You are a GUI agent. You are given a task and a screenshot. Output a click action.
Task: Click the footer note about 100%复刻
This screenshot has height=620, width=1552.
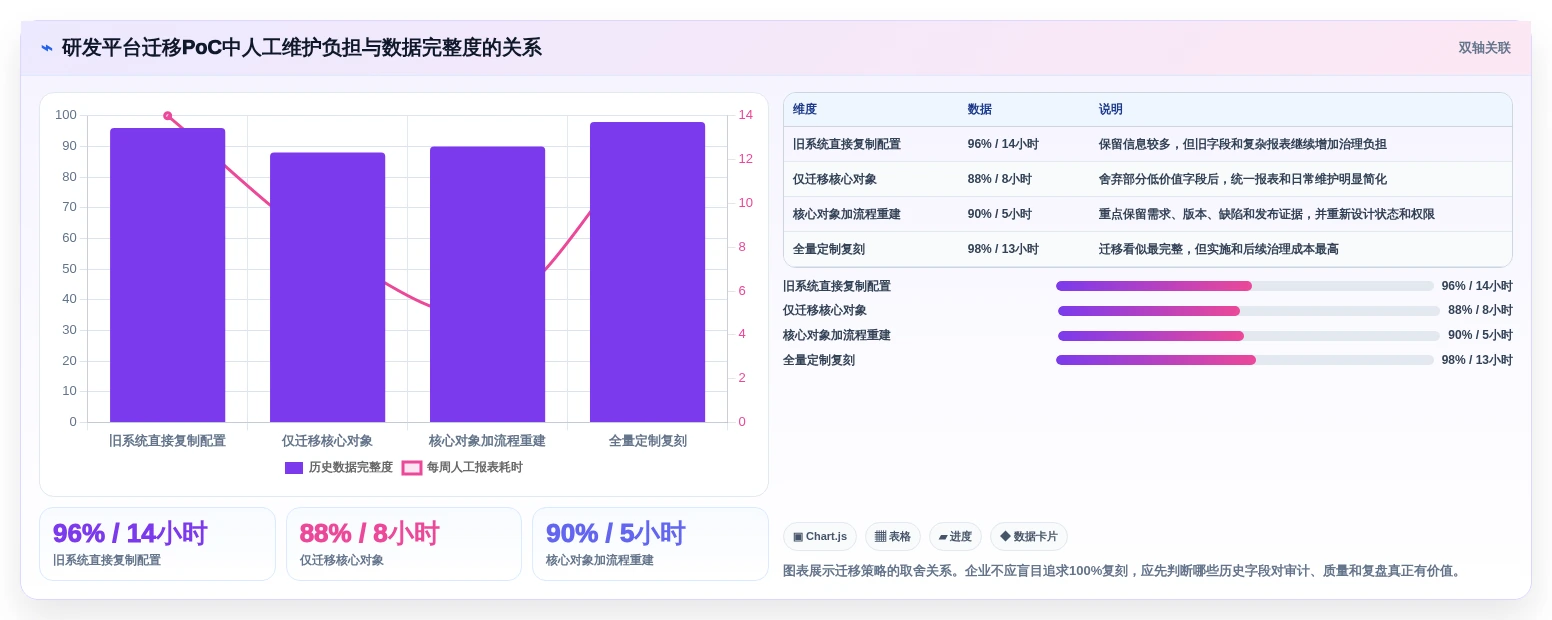1124,571
